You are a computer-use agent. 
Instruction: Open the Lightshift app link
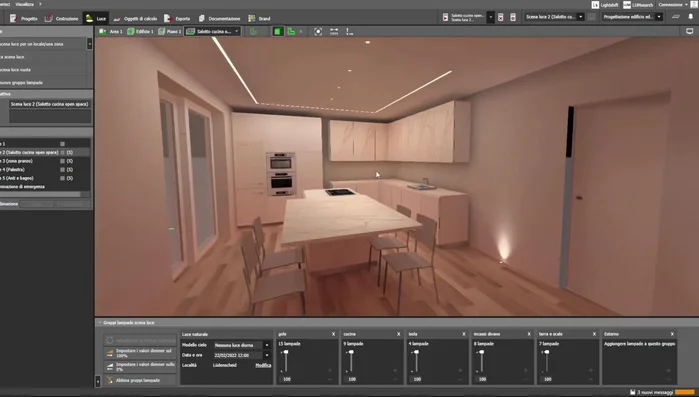click(604, 4)
